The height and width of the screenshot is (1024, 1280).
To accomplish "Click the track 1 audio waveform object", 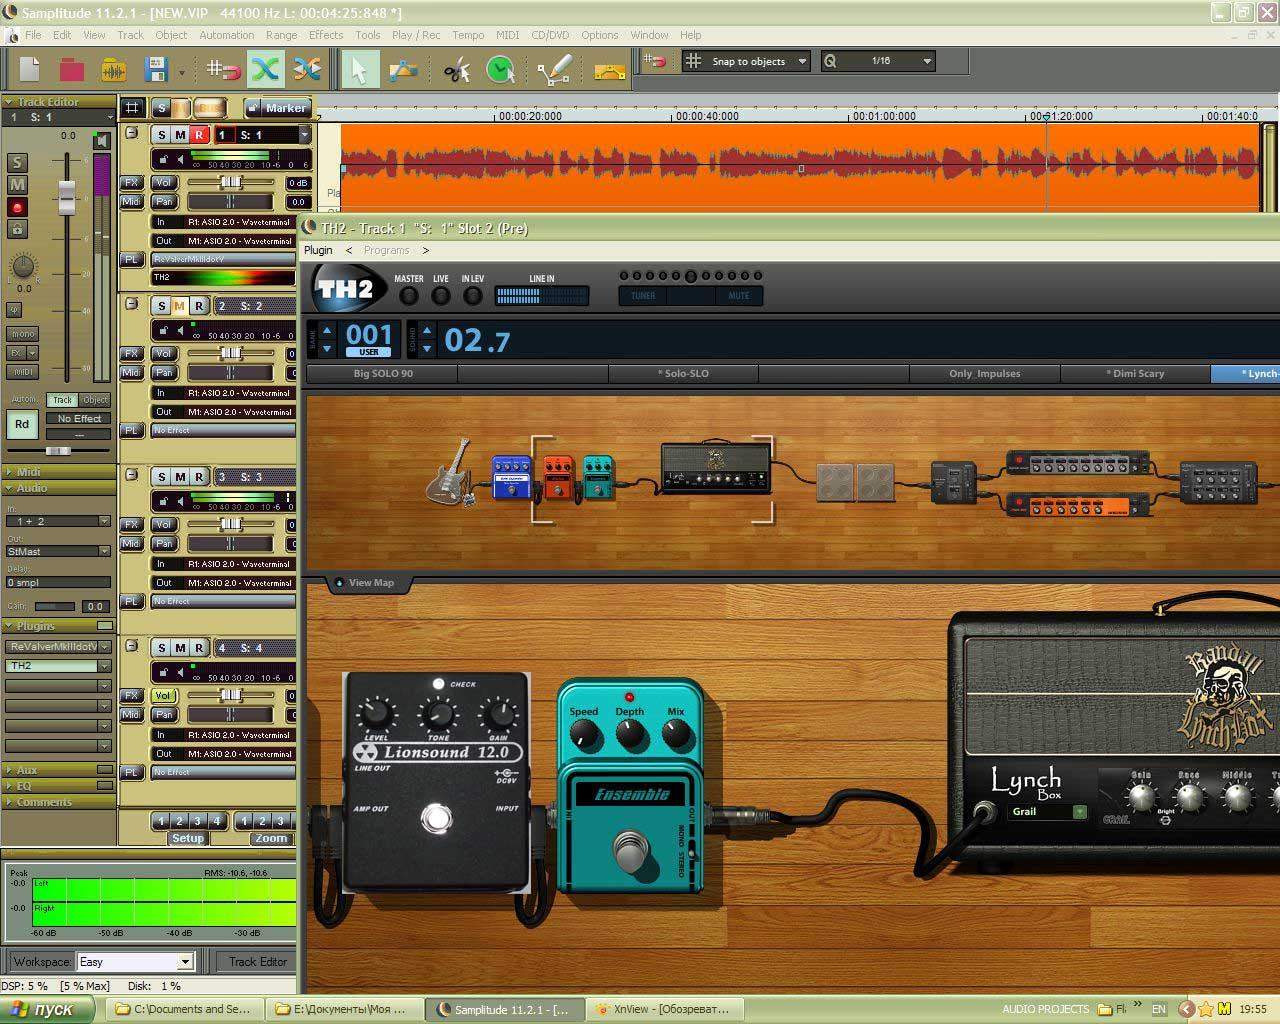I will pyautogui.click(x=800, y=167).
